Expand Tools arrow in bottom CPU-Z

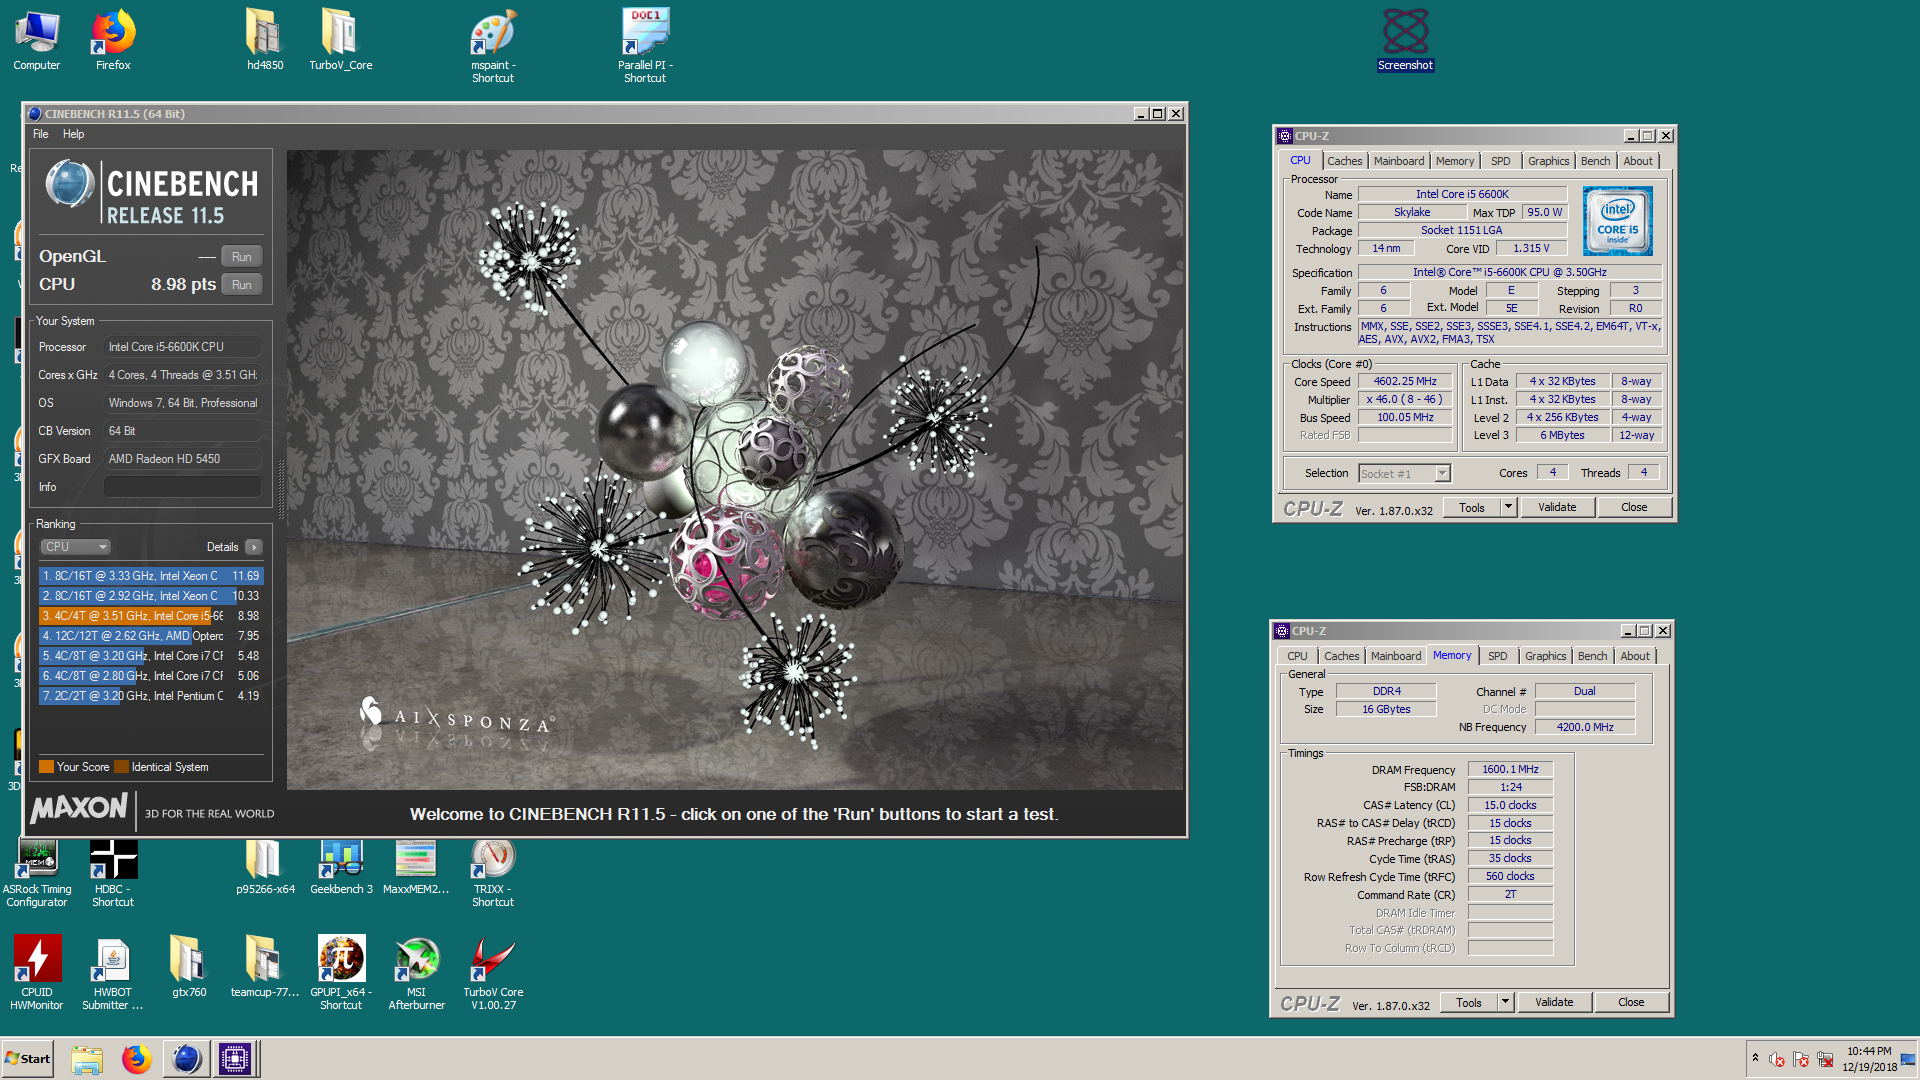(1505, 1003)
